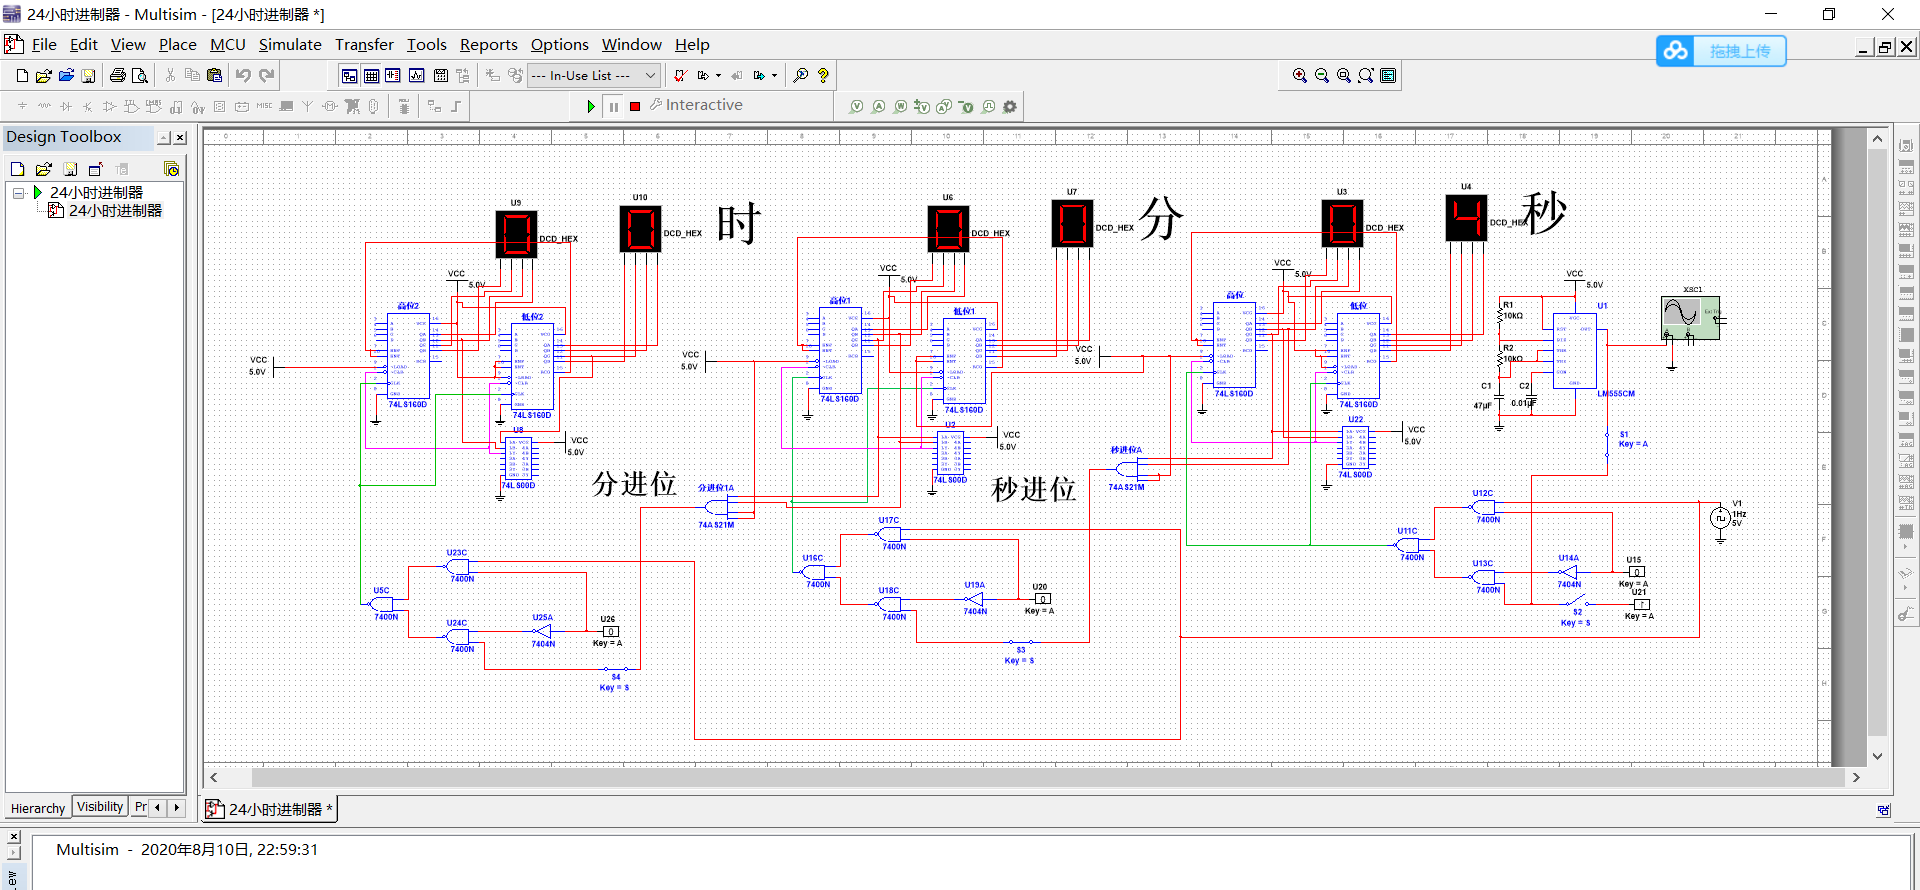
Task: Close the Design Toolbox panel
Action: click(x=180, y=138)
